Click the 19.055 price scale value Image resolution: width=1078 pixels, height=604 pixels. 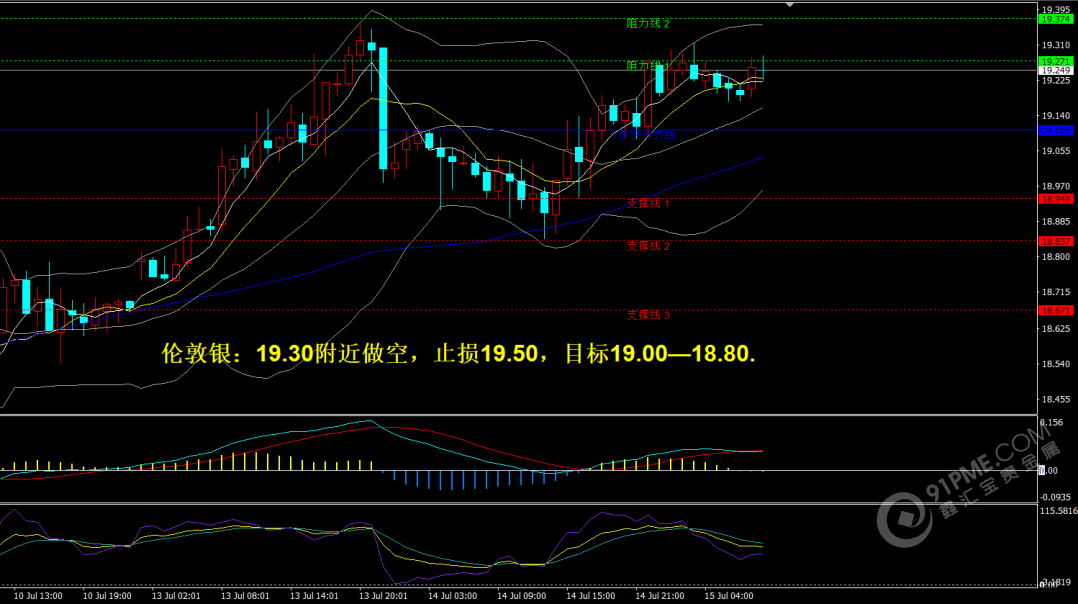1056,150
